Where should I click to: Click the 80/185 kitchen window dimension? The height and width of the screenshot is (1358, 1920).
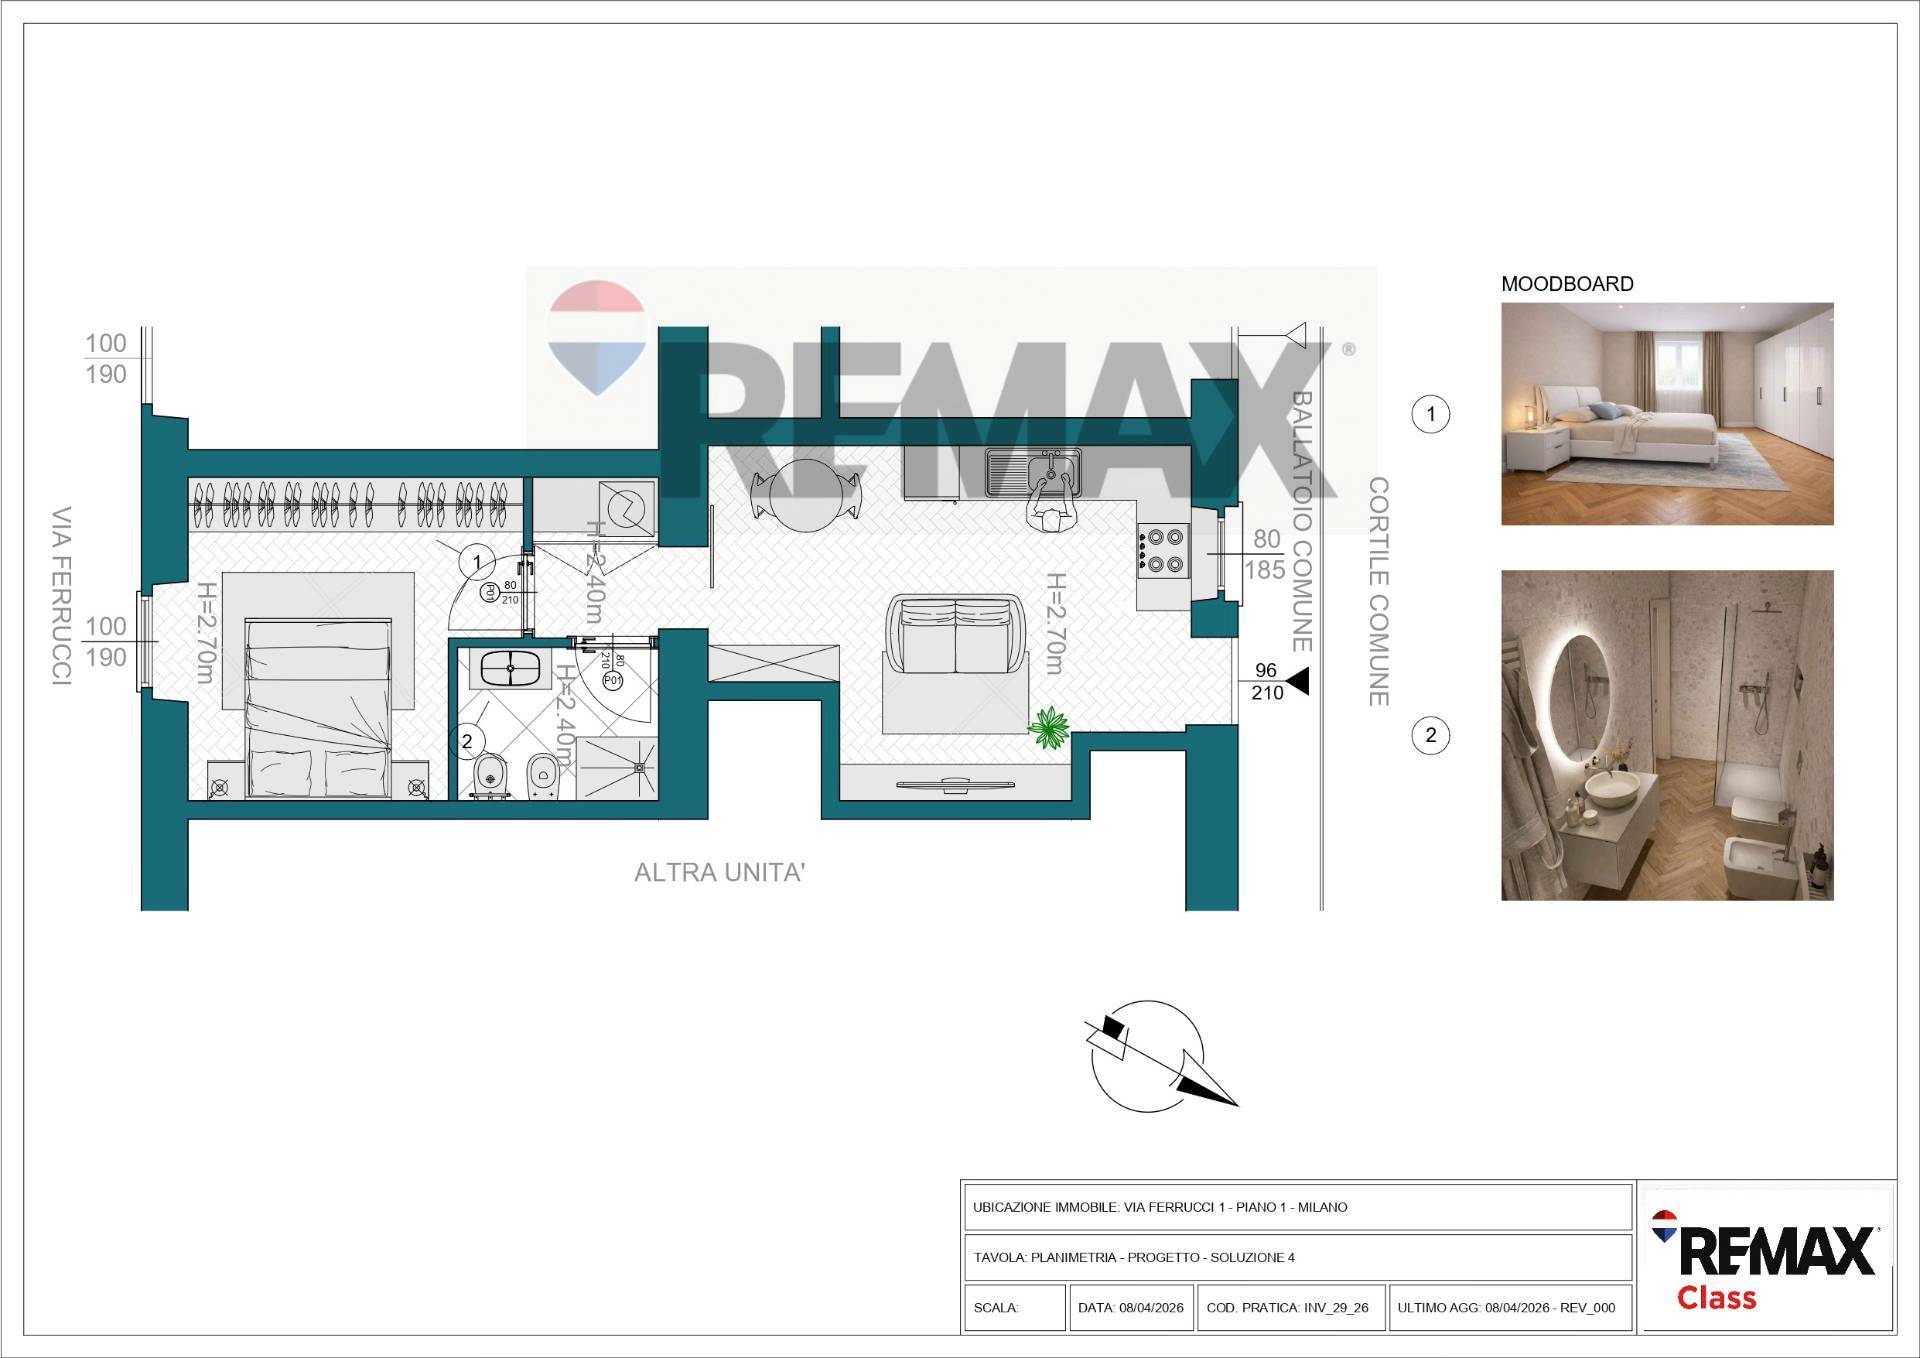pos(1266,554)
